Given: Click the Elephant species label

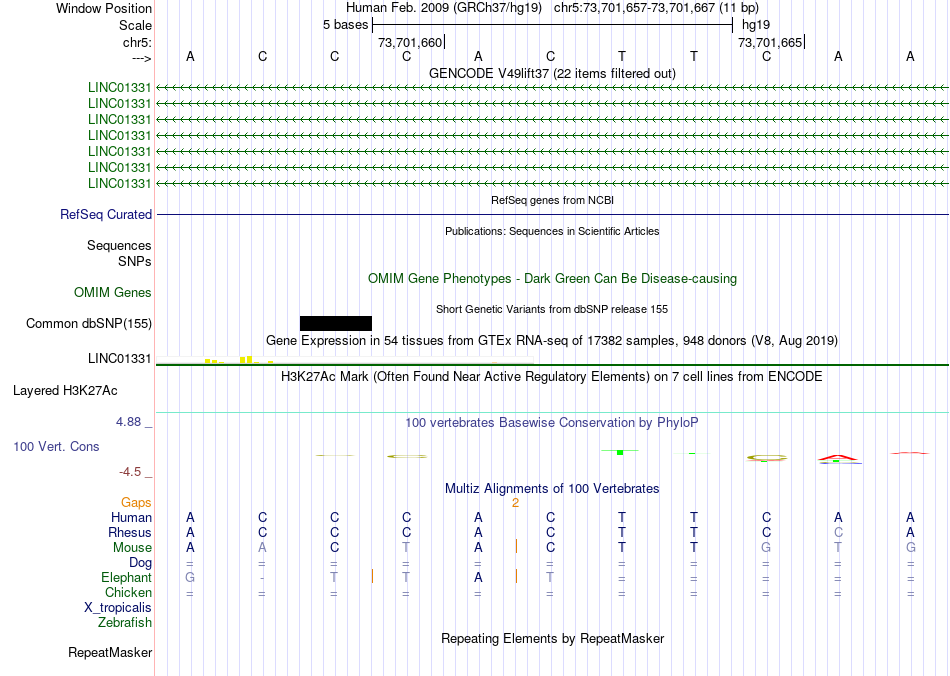Looking at the screenshot, I should pos(127,577).
